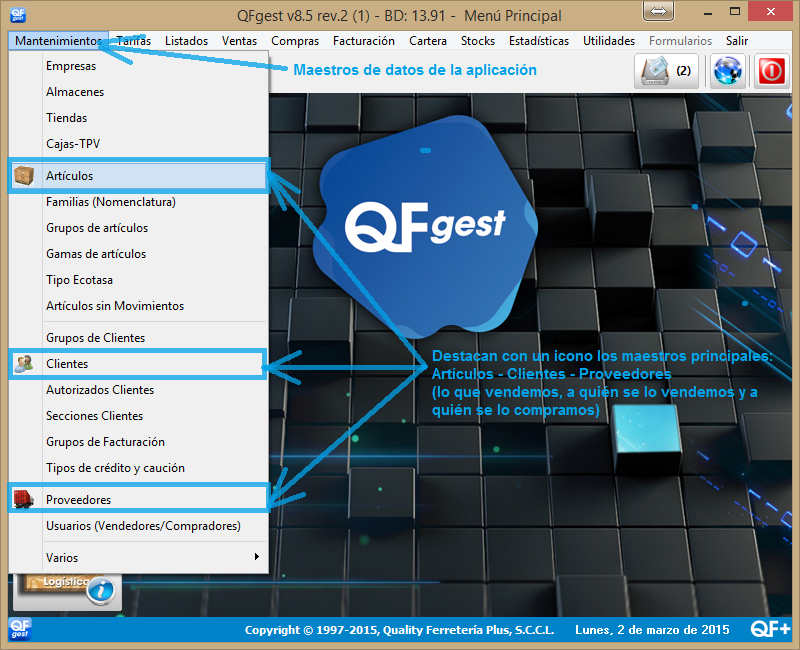
Task: Expand the Varios submenu arrow
Action: [x=257, y=557]
